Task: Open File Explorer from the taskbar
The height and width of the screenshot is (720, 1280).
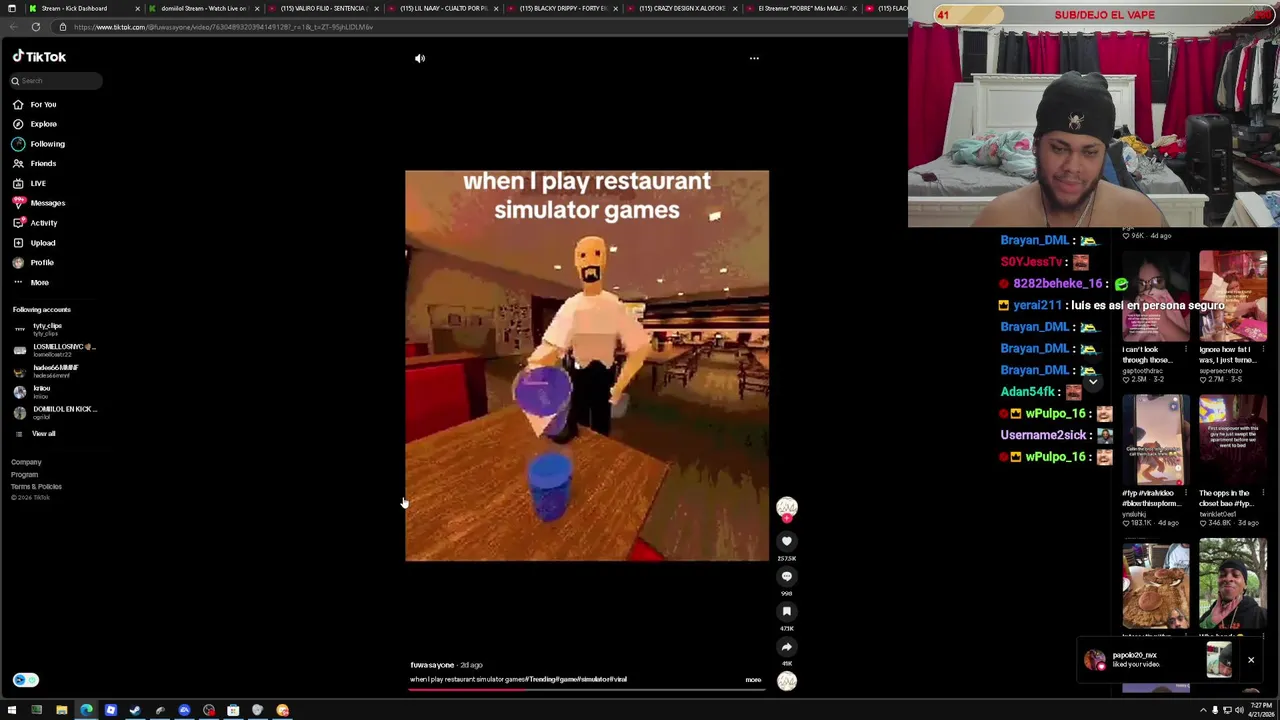Action: pyautogui.click(x=61, y=710)
